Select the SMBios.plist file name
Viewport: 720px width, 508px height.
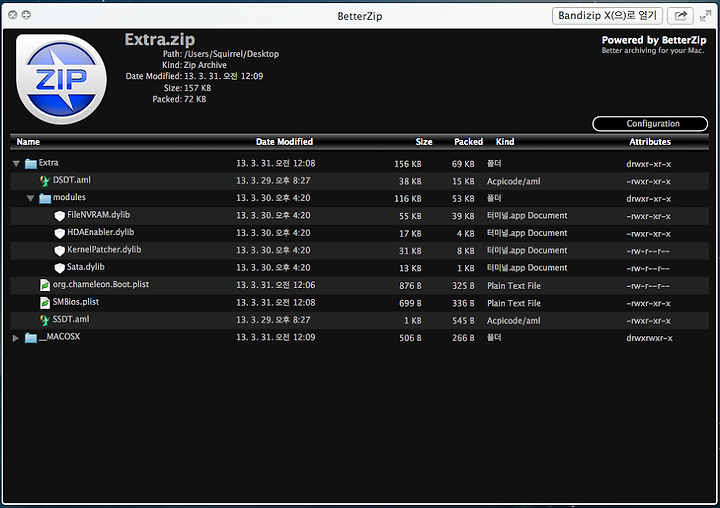(76, 302)
